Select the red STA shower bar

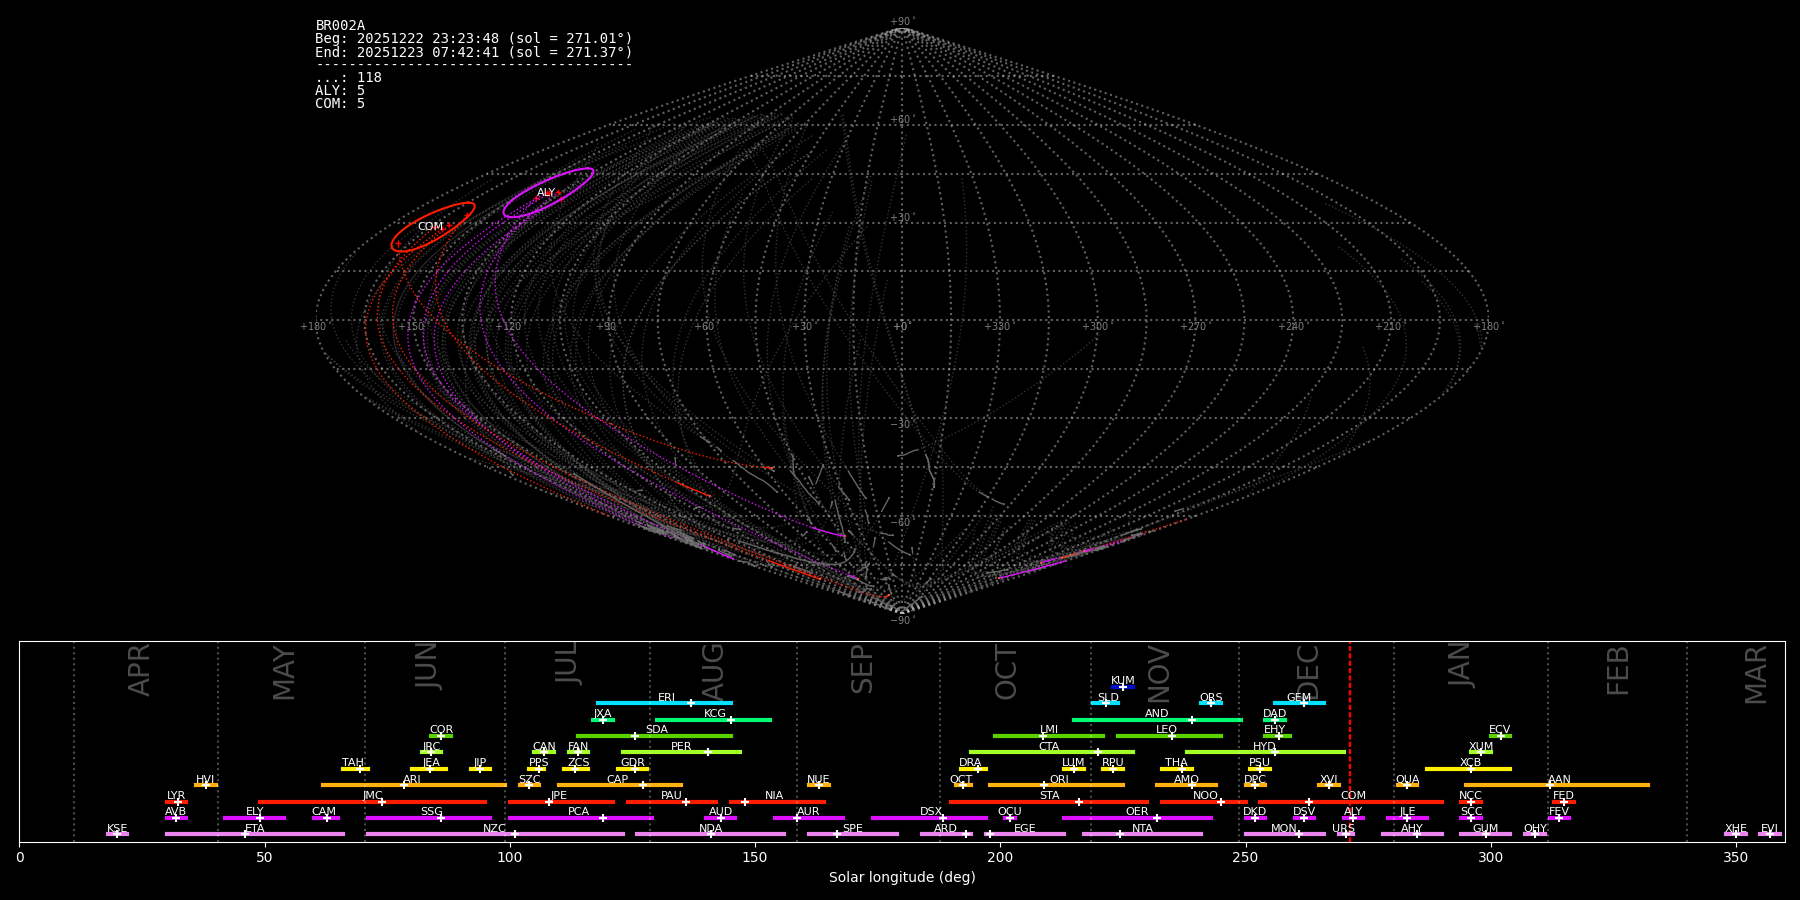(1049, 801)
